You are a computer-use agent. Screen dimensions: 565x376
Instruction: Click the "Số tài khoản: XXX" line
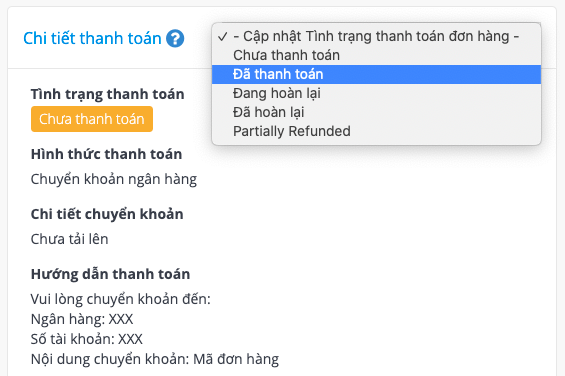(87, 339)
